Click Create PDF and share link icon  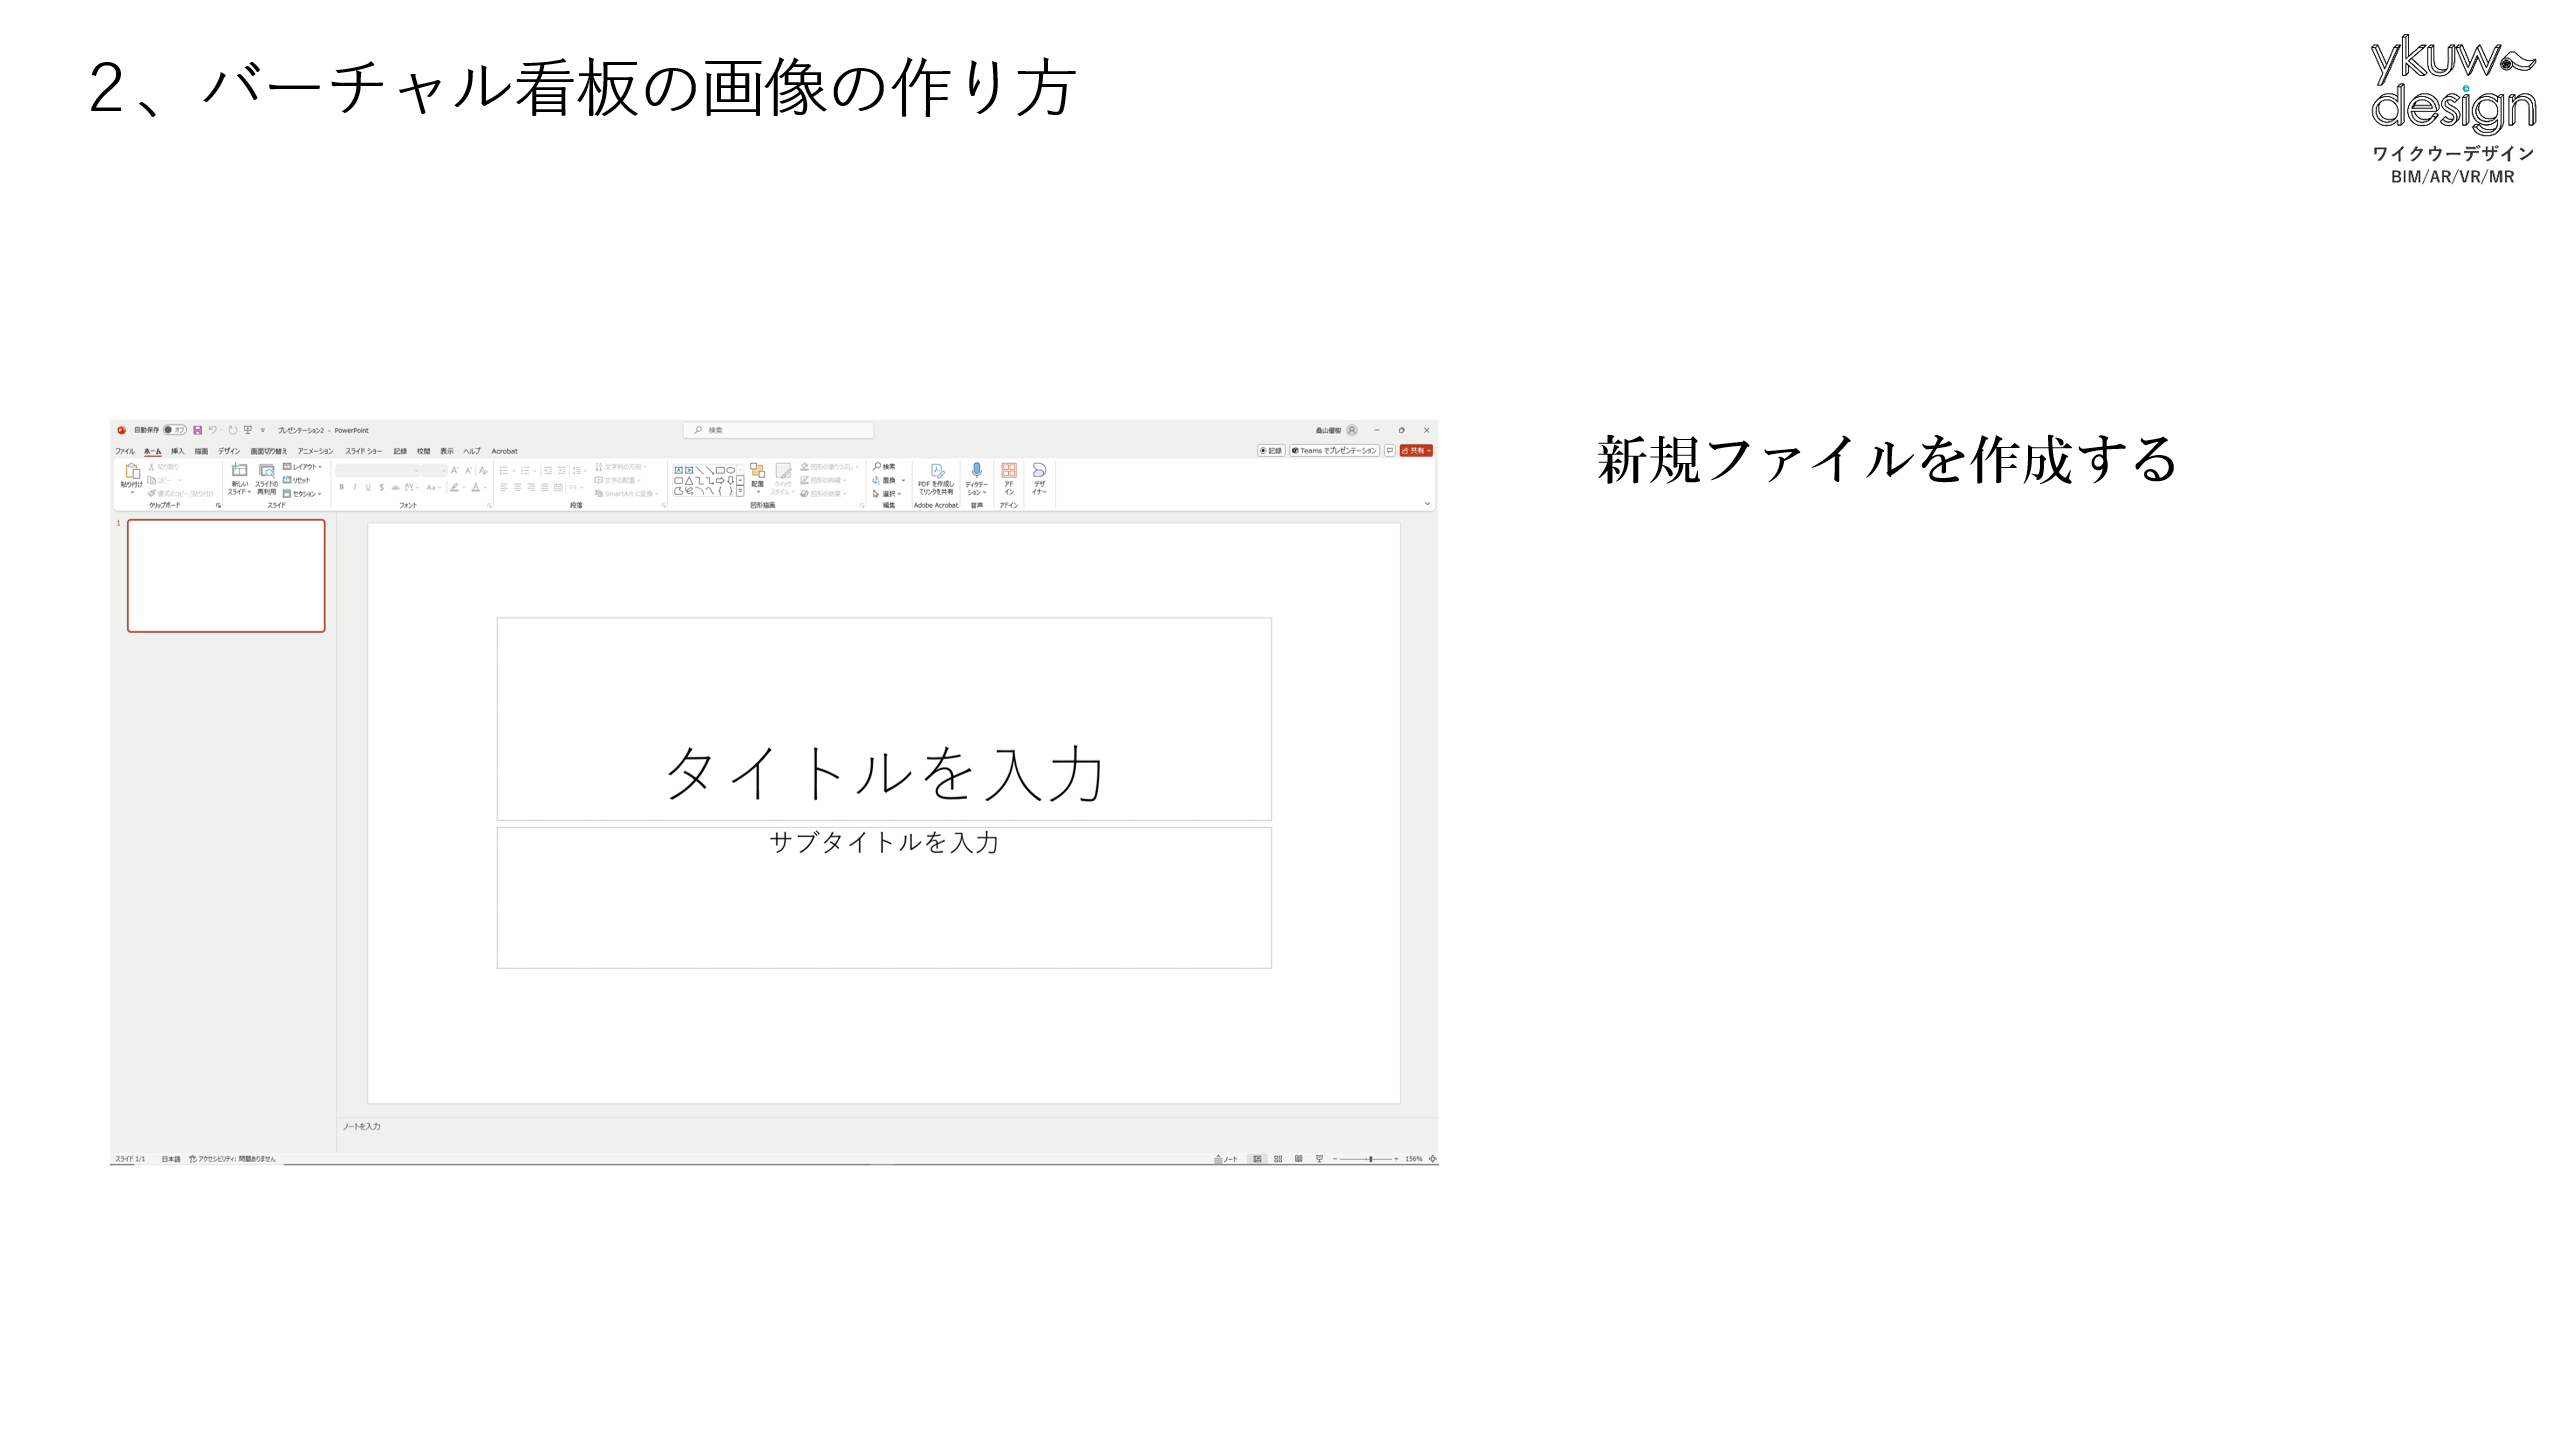tap(937, 471)
